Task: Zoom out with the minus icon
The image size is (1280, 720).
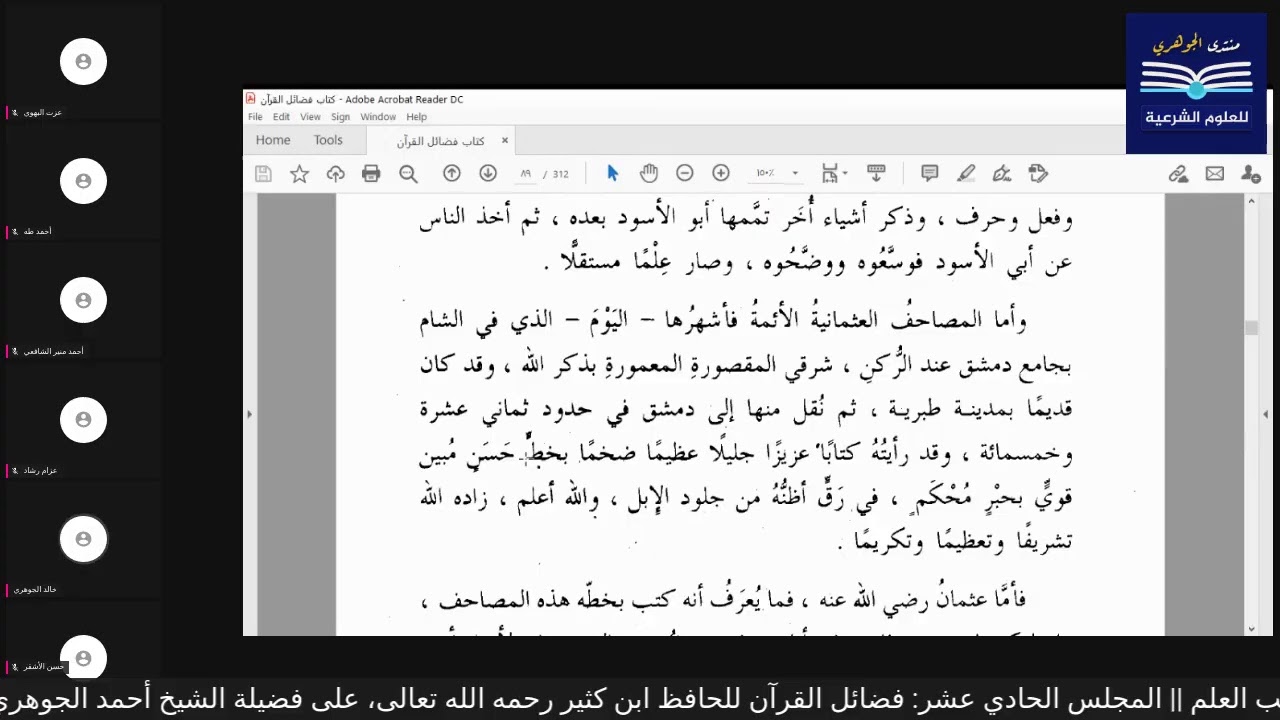Action: point(685,173)
